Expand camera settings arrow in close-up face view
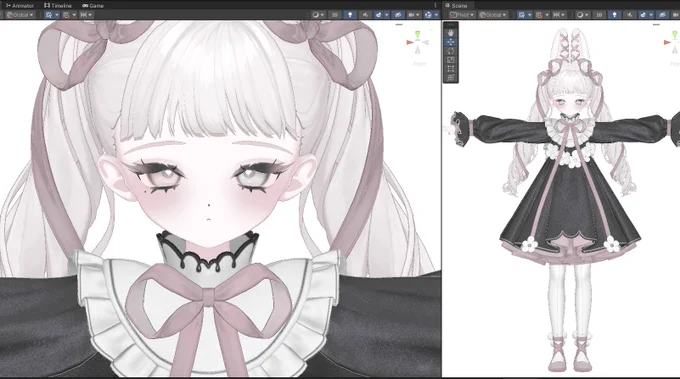Image resolution: width=680 pixels, height=379 pixels. 418,15
